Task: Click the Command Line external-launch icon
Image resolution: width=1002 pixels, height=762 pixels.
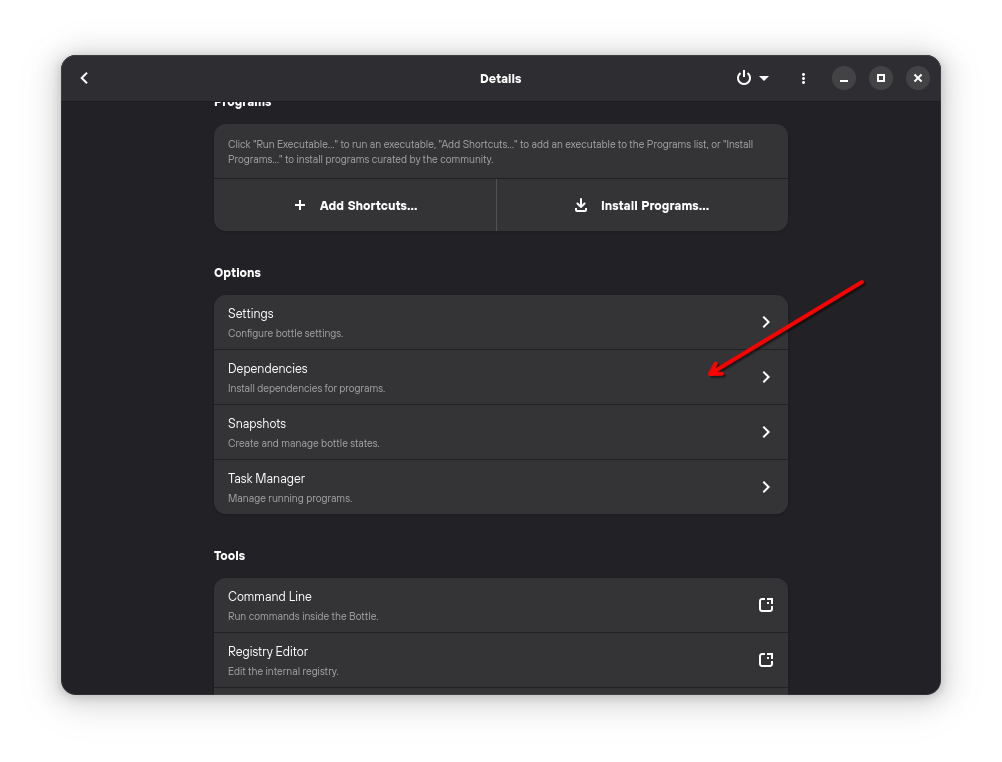Action: pyautogui.click(x=766, y=605)
